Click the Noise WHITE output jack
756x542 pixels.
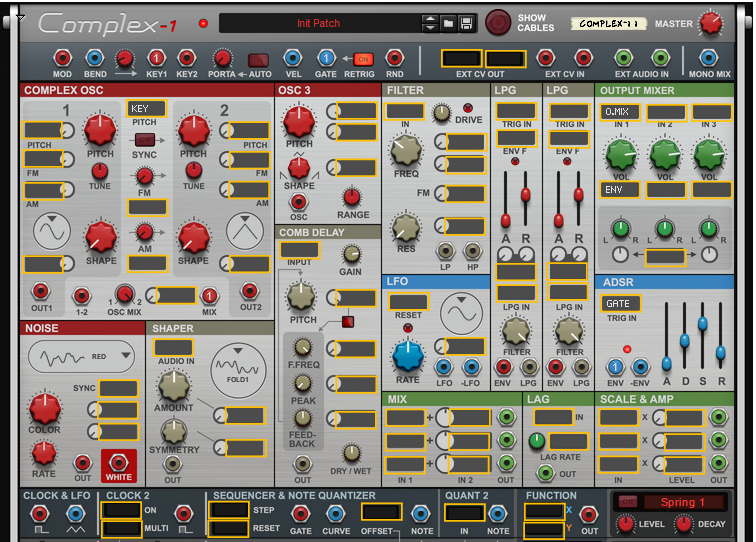coord(119,462)
